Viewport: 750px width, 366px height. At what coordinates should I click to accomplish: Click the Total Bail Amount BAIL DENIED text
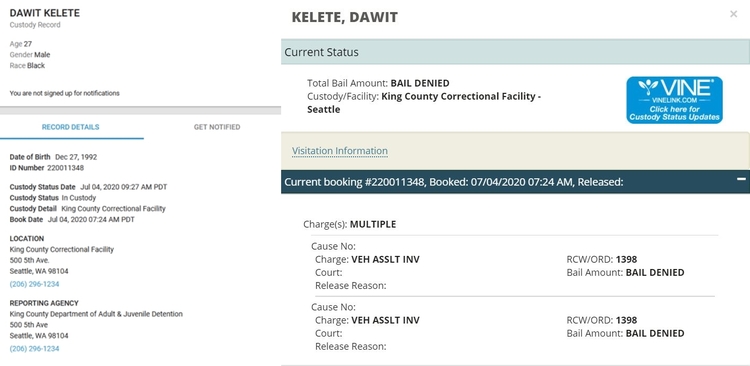coord(378,83)
